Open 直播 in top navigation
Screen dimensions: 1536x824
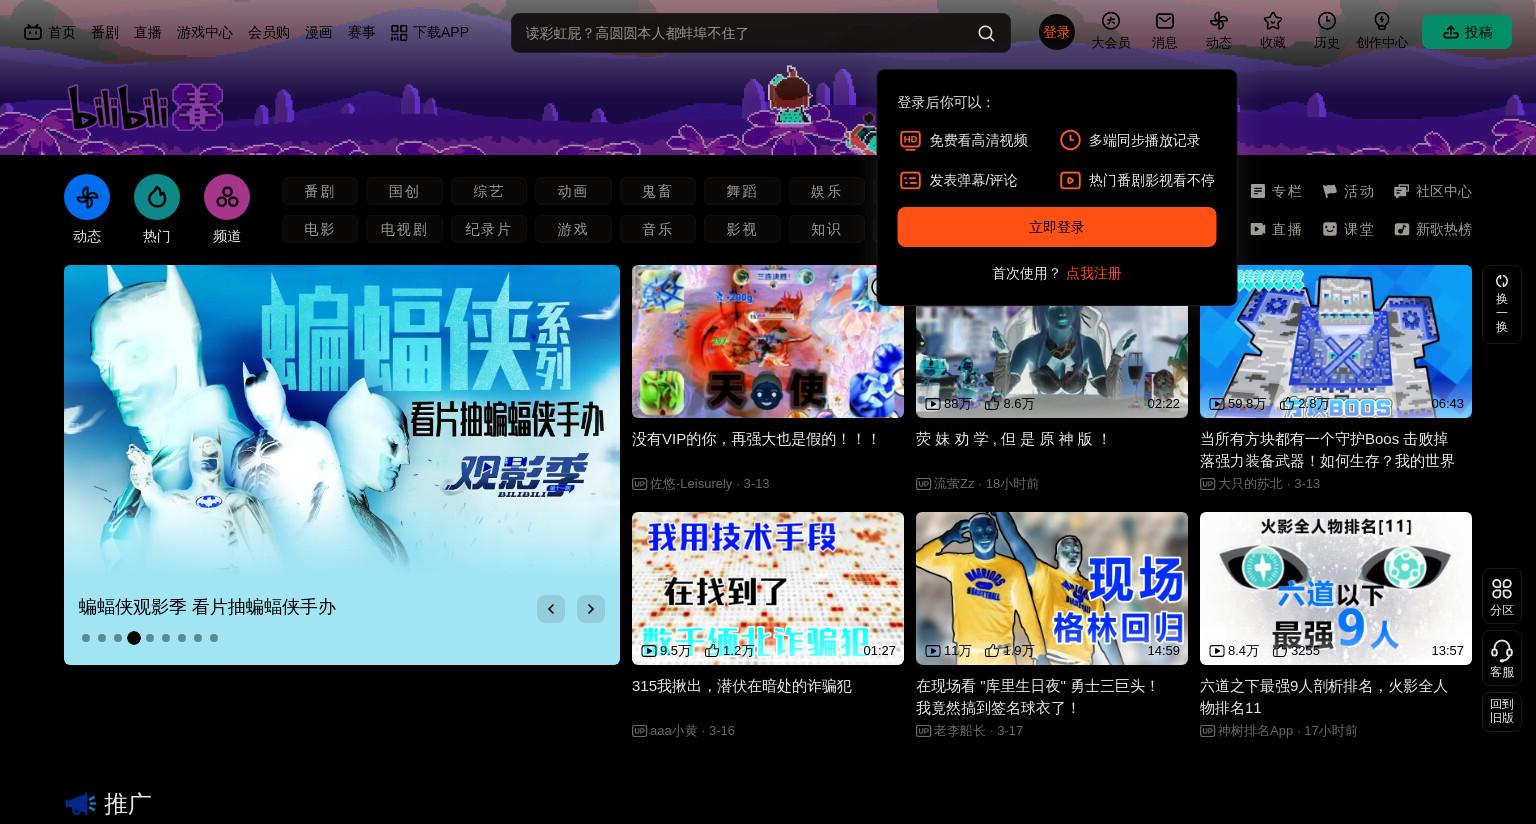click(148, 33)
